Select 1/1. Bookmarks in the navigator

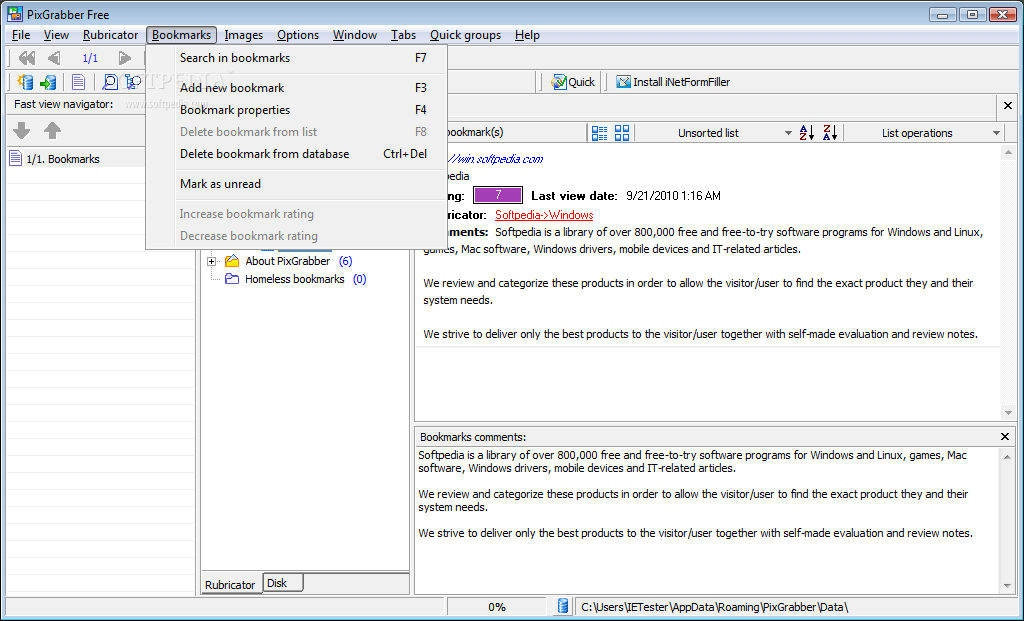coord(63,159)
